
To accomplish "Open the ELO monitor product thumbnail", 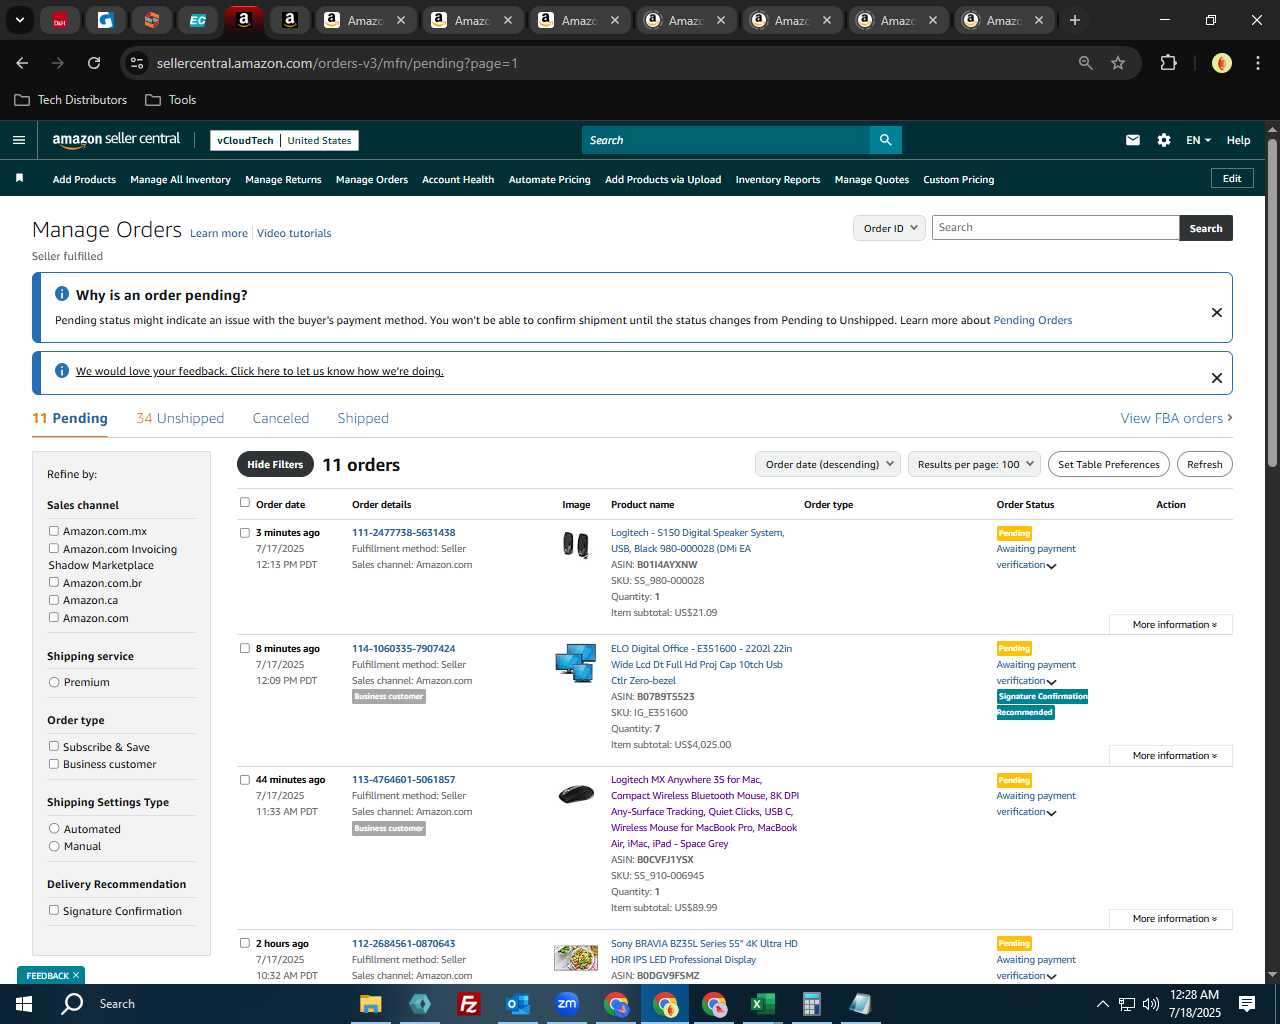I will (576, 663).
